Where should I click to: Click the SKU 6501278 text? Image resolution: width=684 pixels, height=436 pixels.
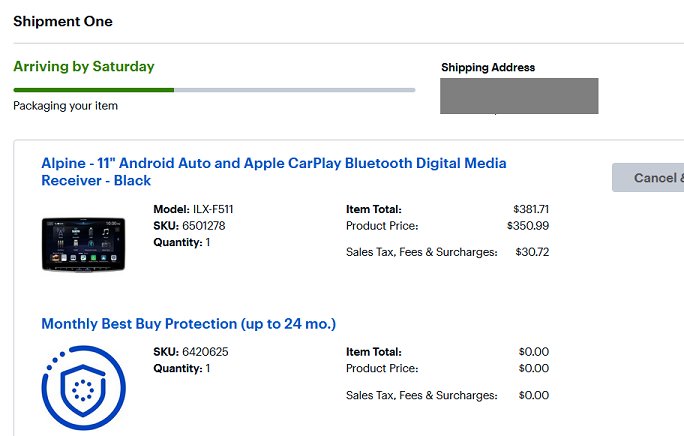(x=189, y=226)
